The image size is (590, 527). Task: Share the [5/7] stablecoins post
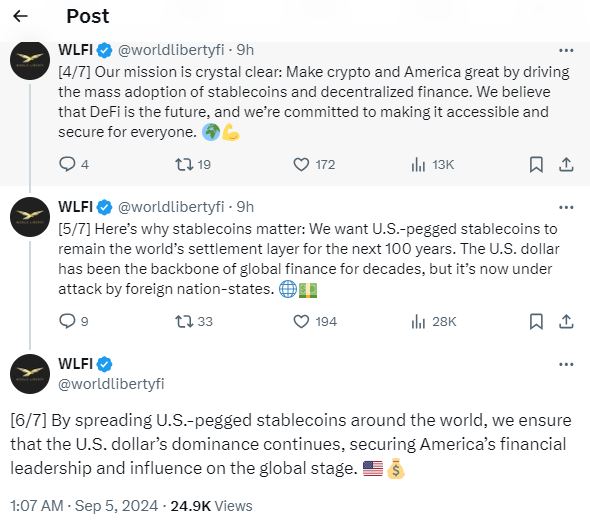[566, 321]
